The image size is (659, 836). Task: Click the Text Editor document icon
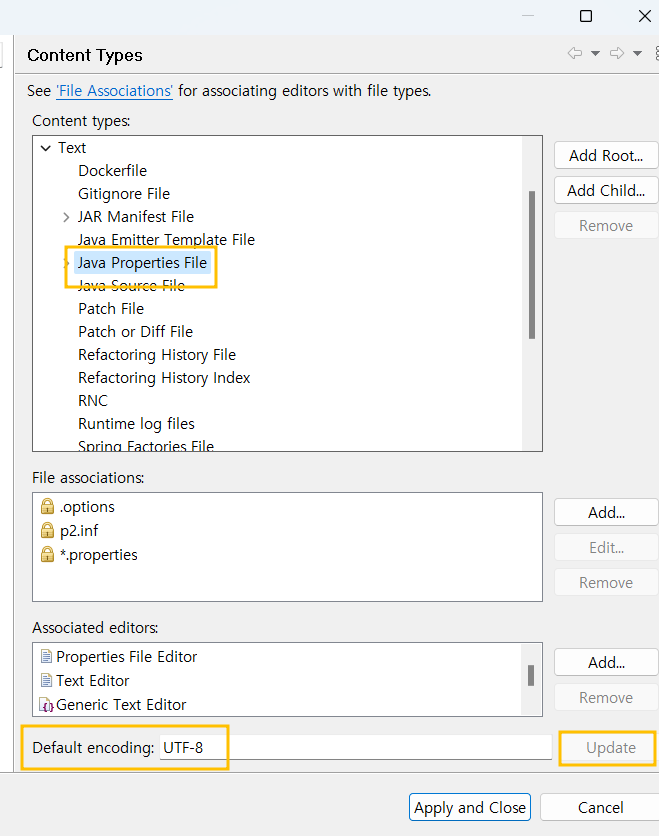point(46,680)
